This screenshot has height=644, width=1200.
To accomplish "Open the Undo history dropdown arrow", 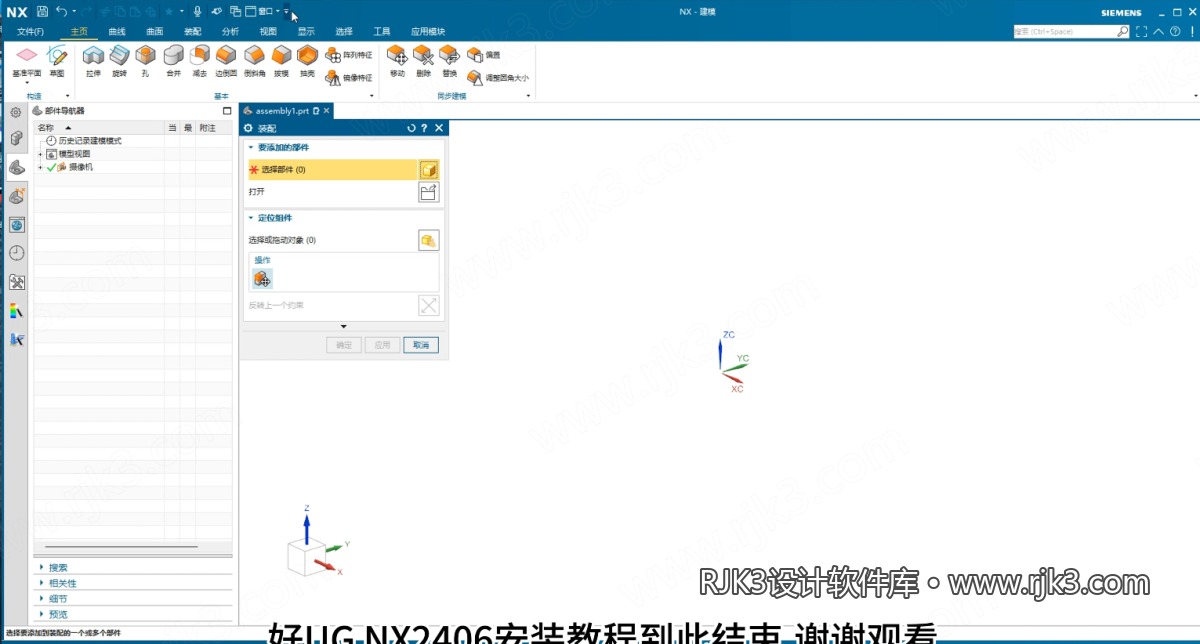I will 74,12.
